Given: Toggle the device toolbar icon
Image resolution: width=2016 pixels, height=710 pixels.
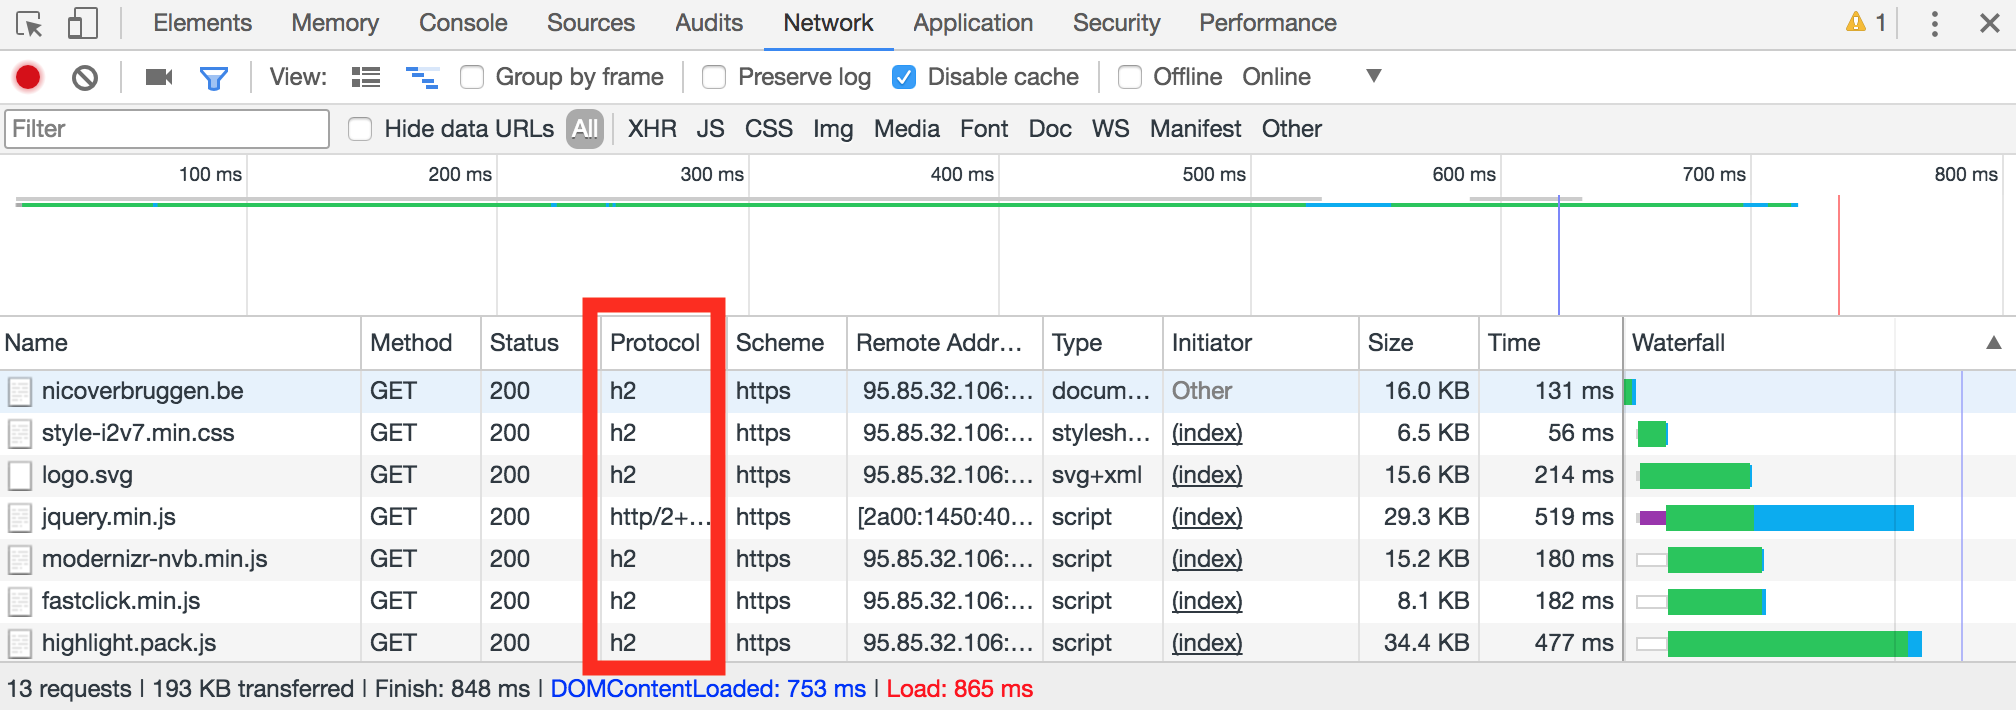Looking at the screenshot, I should coord(82,23).
